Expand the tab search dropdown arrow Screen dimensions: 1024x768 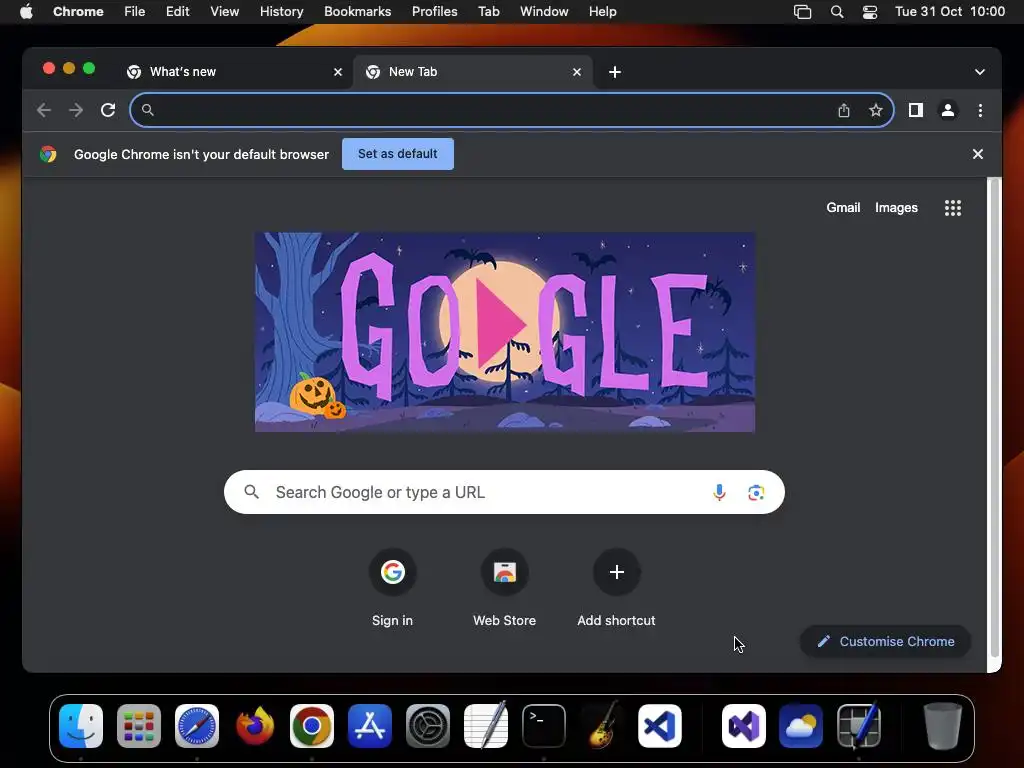click(980, 72)
